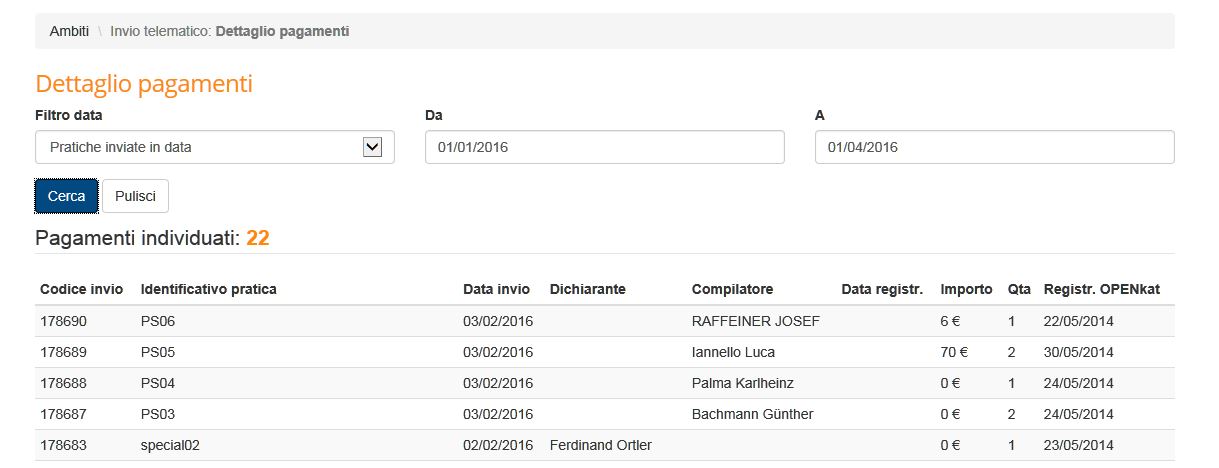Click the Cerca search button

click(67, 196)
